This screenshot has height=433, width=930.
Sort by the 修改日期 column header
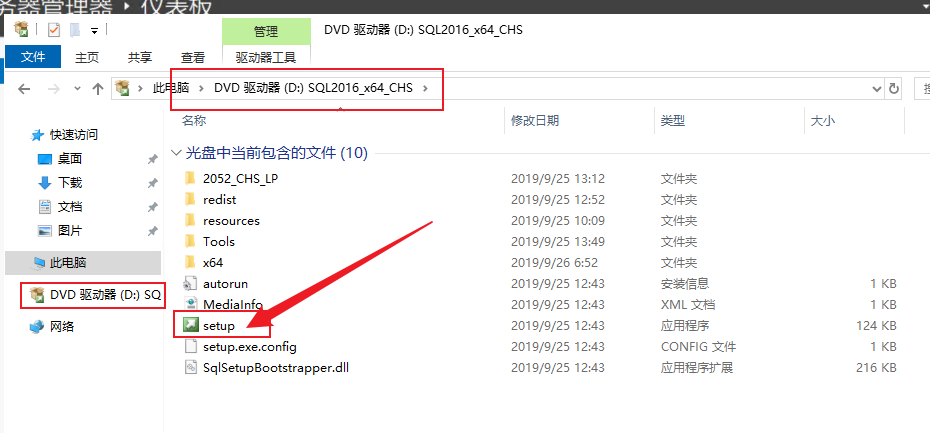tap(535, 121)
